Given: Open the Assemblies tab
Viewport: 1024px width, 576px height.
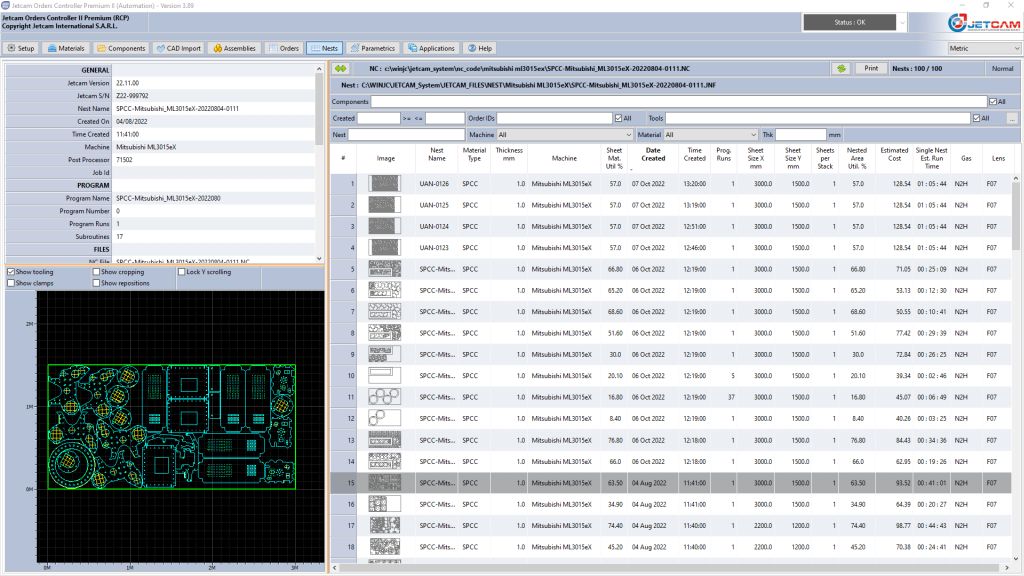Looking at the screenshot, I should pyautogui.click(x=234, y=48).
